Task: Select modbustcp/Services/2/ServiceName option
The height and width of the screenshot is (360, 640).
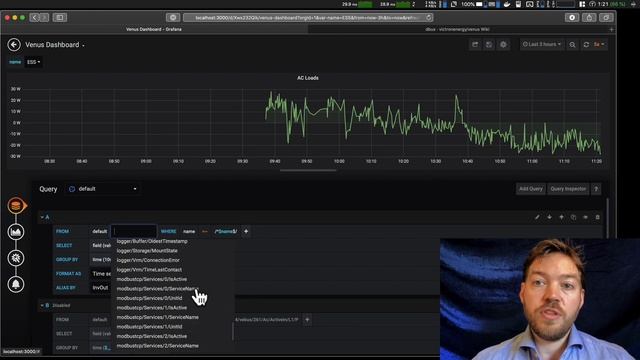Action: 158,346
